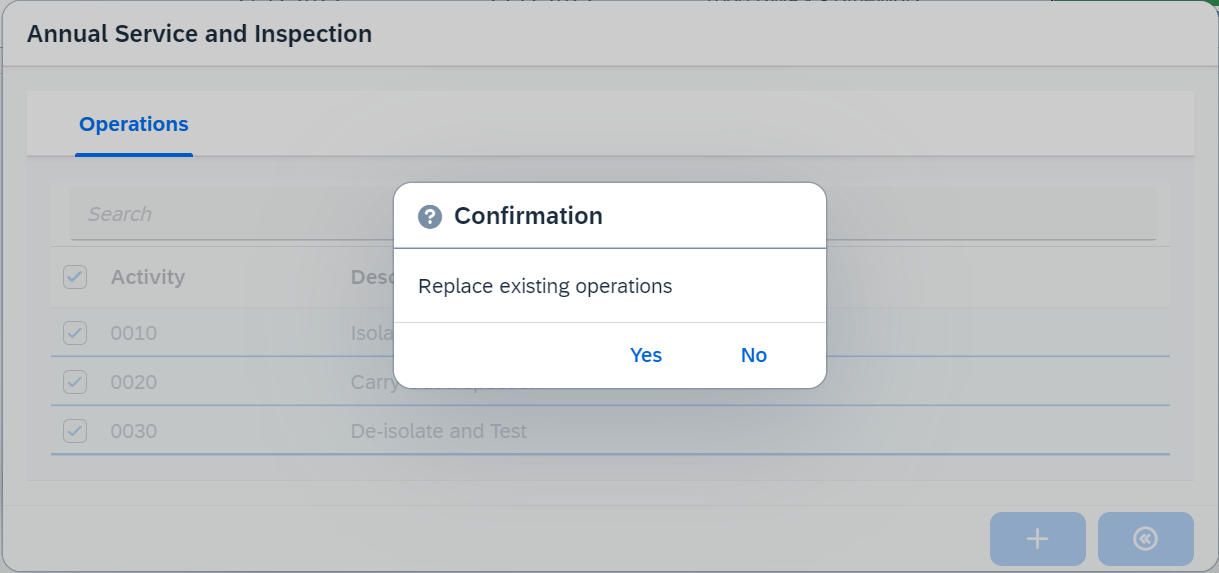The height and width of the screenshot is (573, 1219).
Task: Click the question mark Confirmation icon
Action: click(430, 216)
